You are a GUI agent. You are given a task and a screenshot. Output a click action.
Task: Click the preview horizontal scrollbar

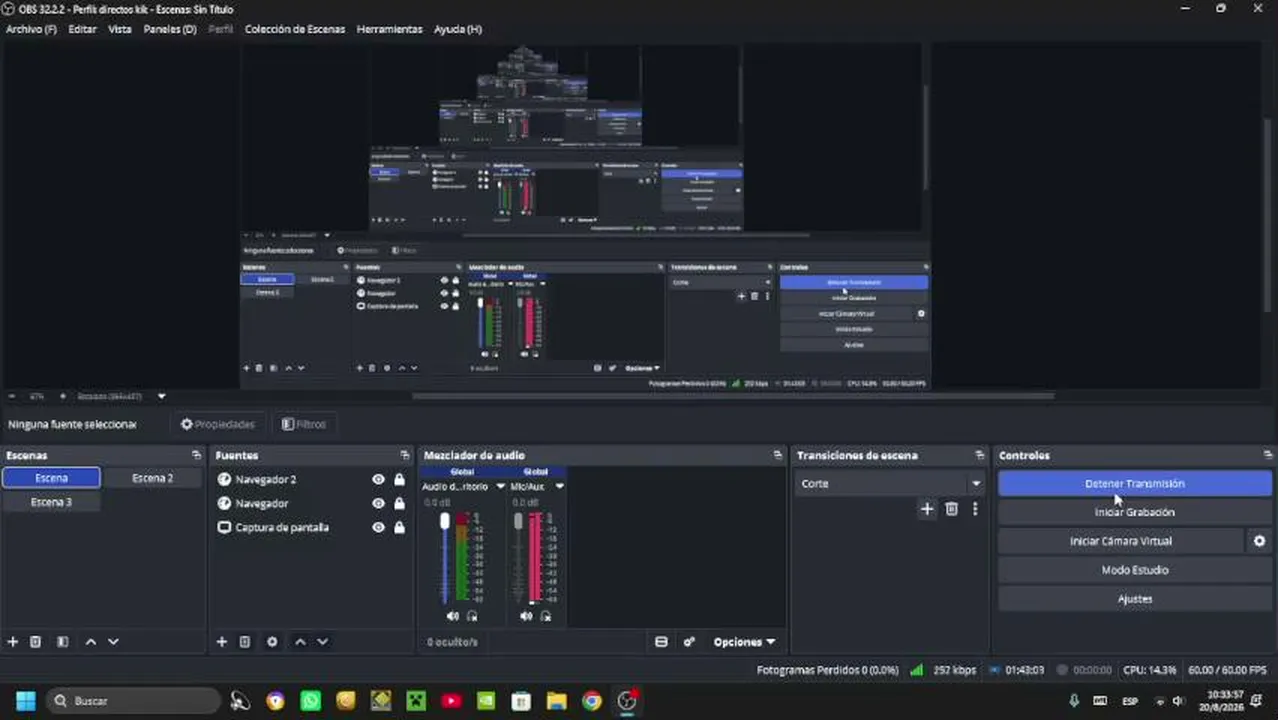[x=734, y=396]
